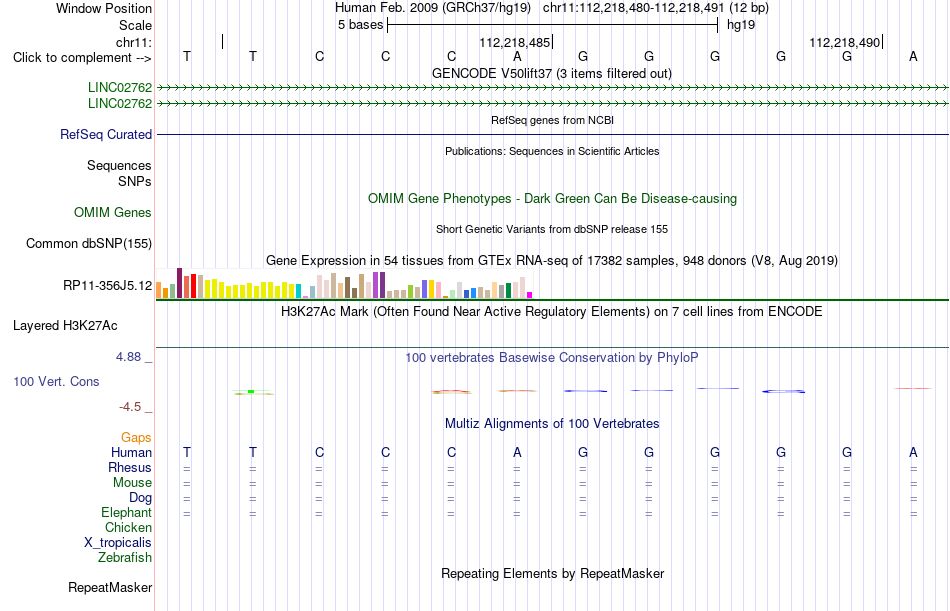Image resolution: width=950 pixels, height=611 pixels.
Task: Select the Chicken alignment row label
Action: click(x=128, y=527)
